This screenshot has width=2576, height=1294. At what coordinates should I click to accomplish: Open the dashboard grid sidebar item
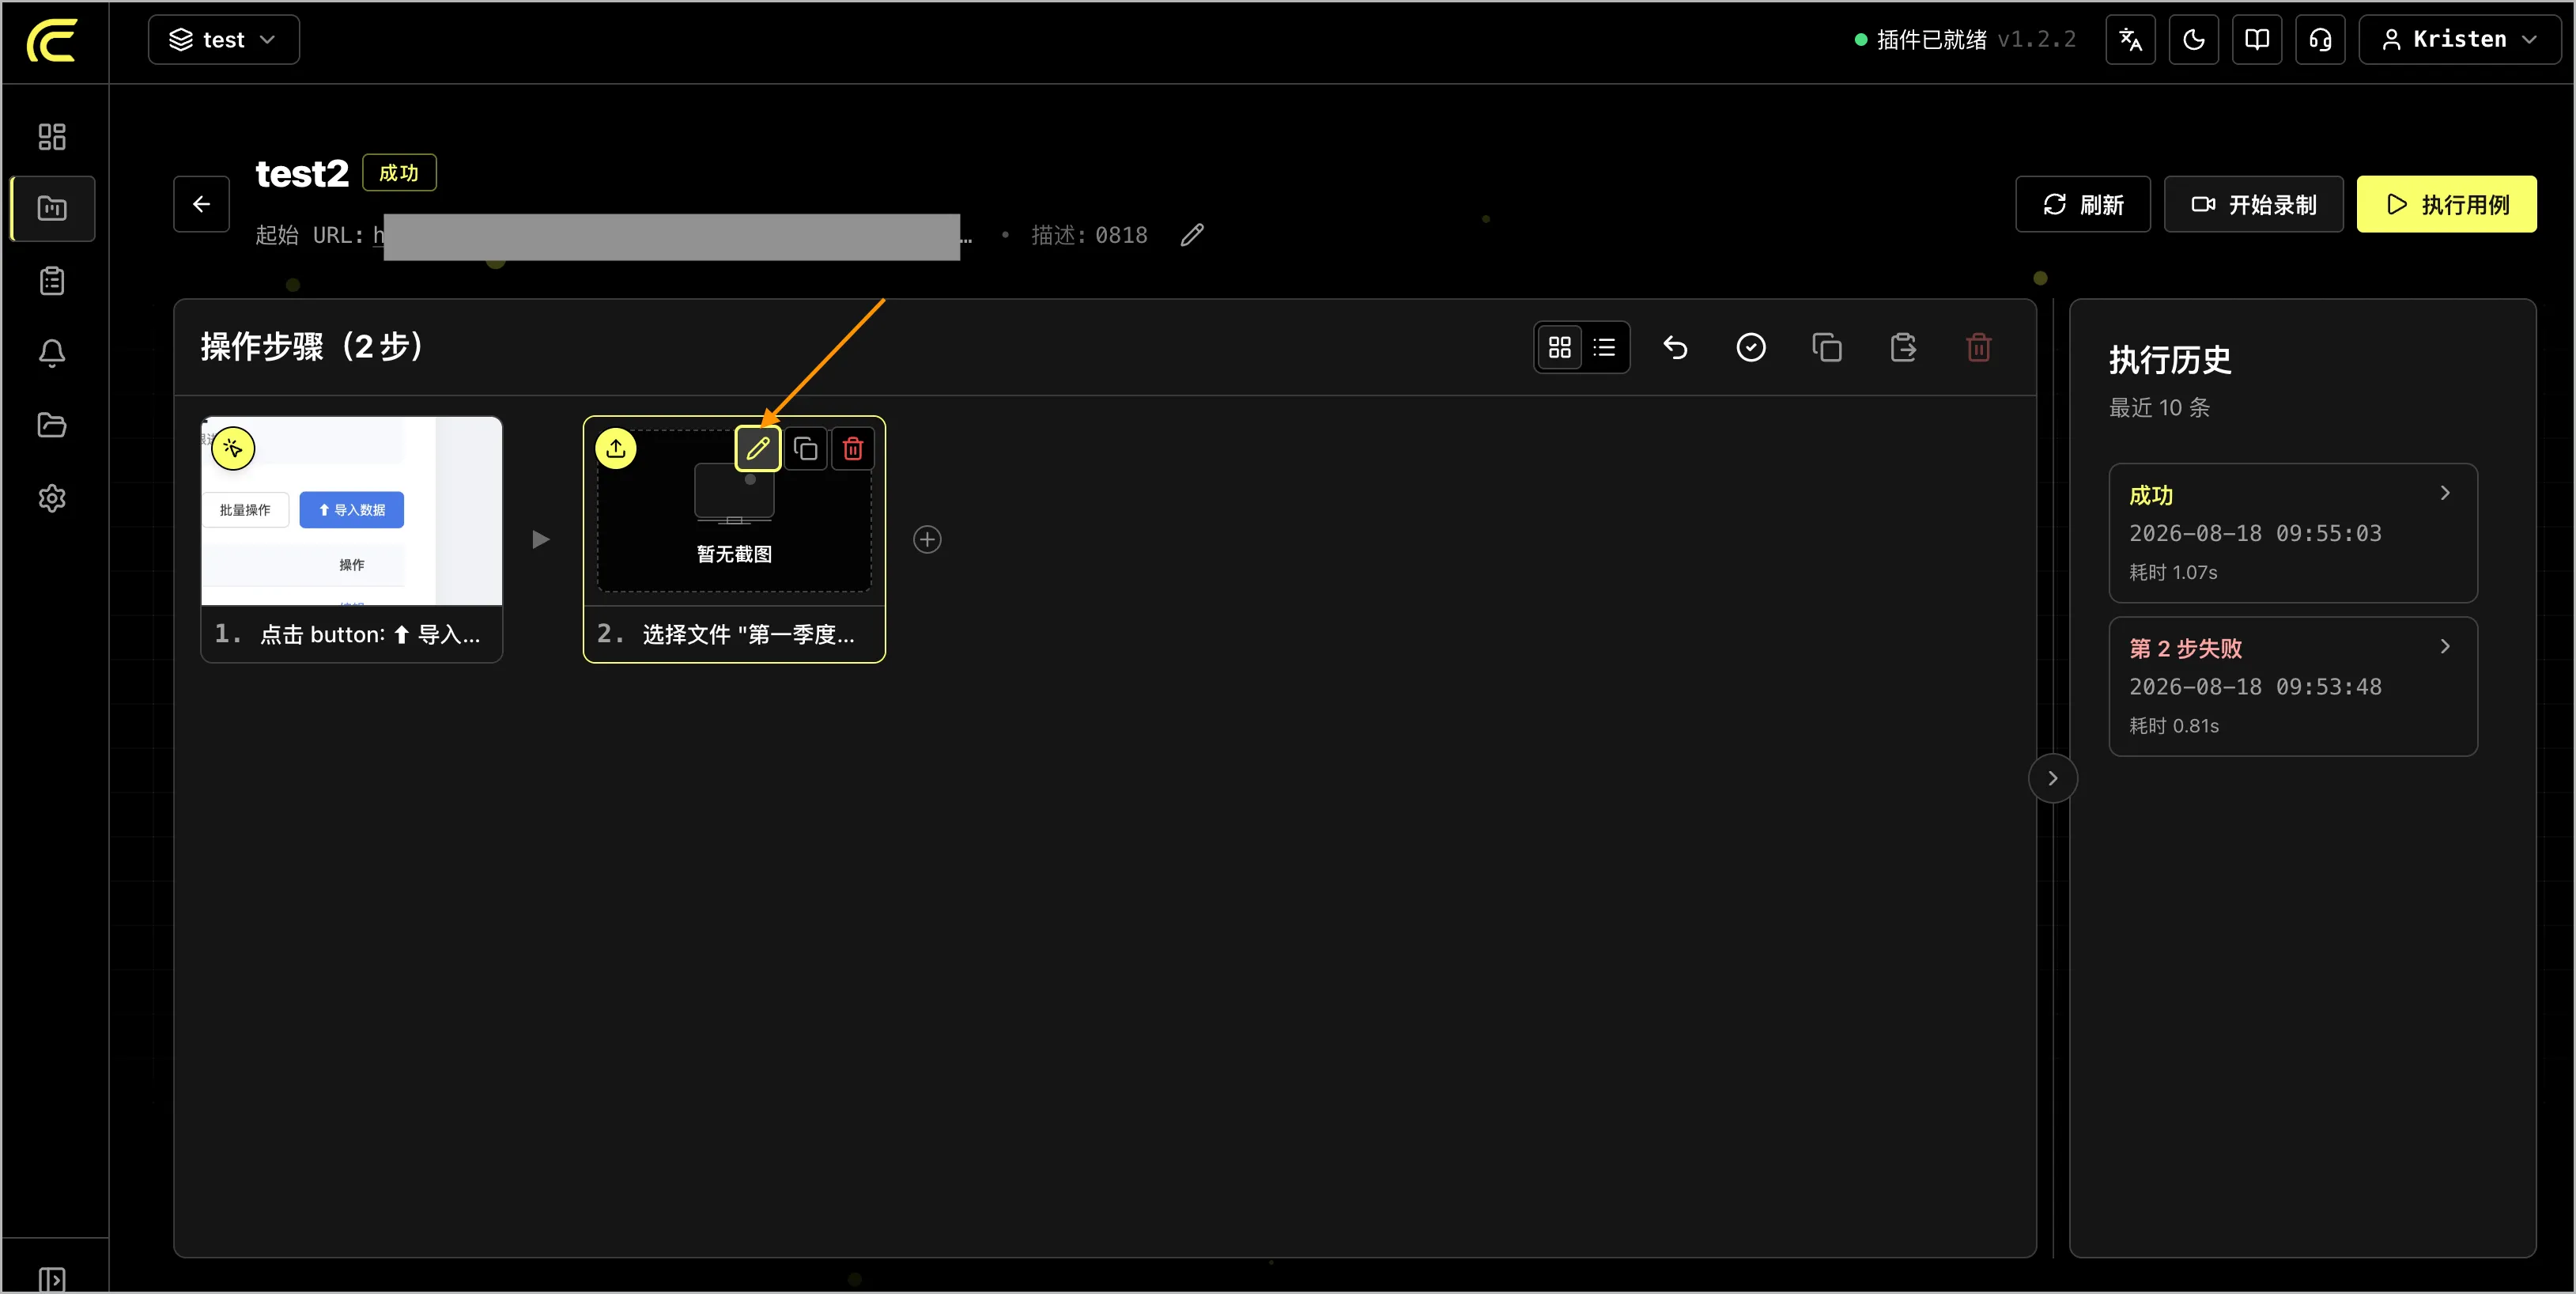pos(52,137)
